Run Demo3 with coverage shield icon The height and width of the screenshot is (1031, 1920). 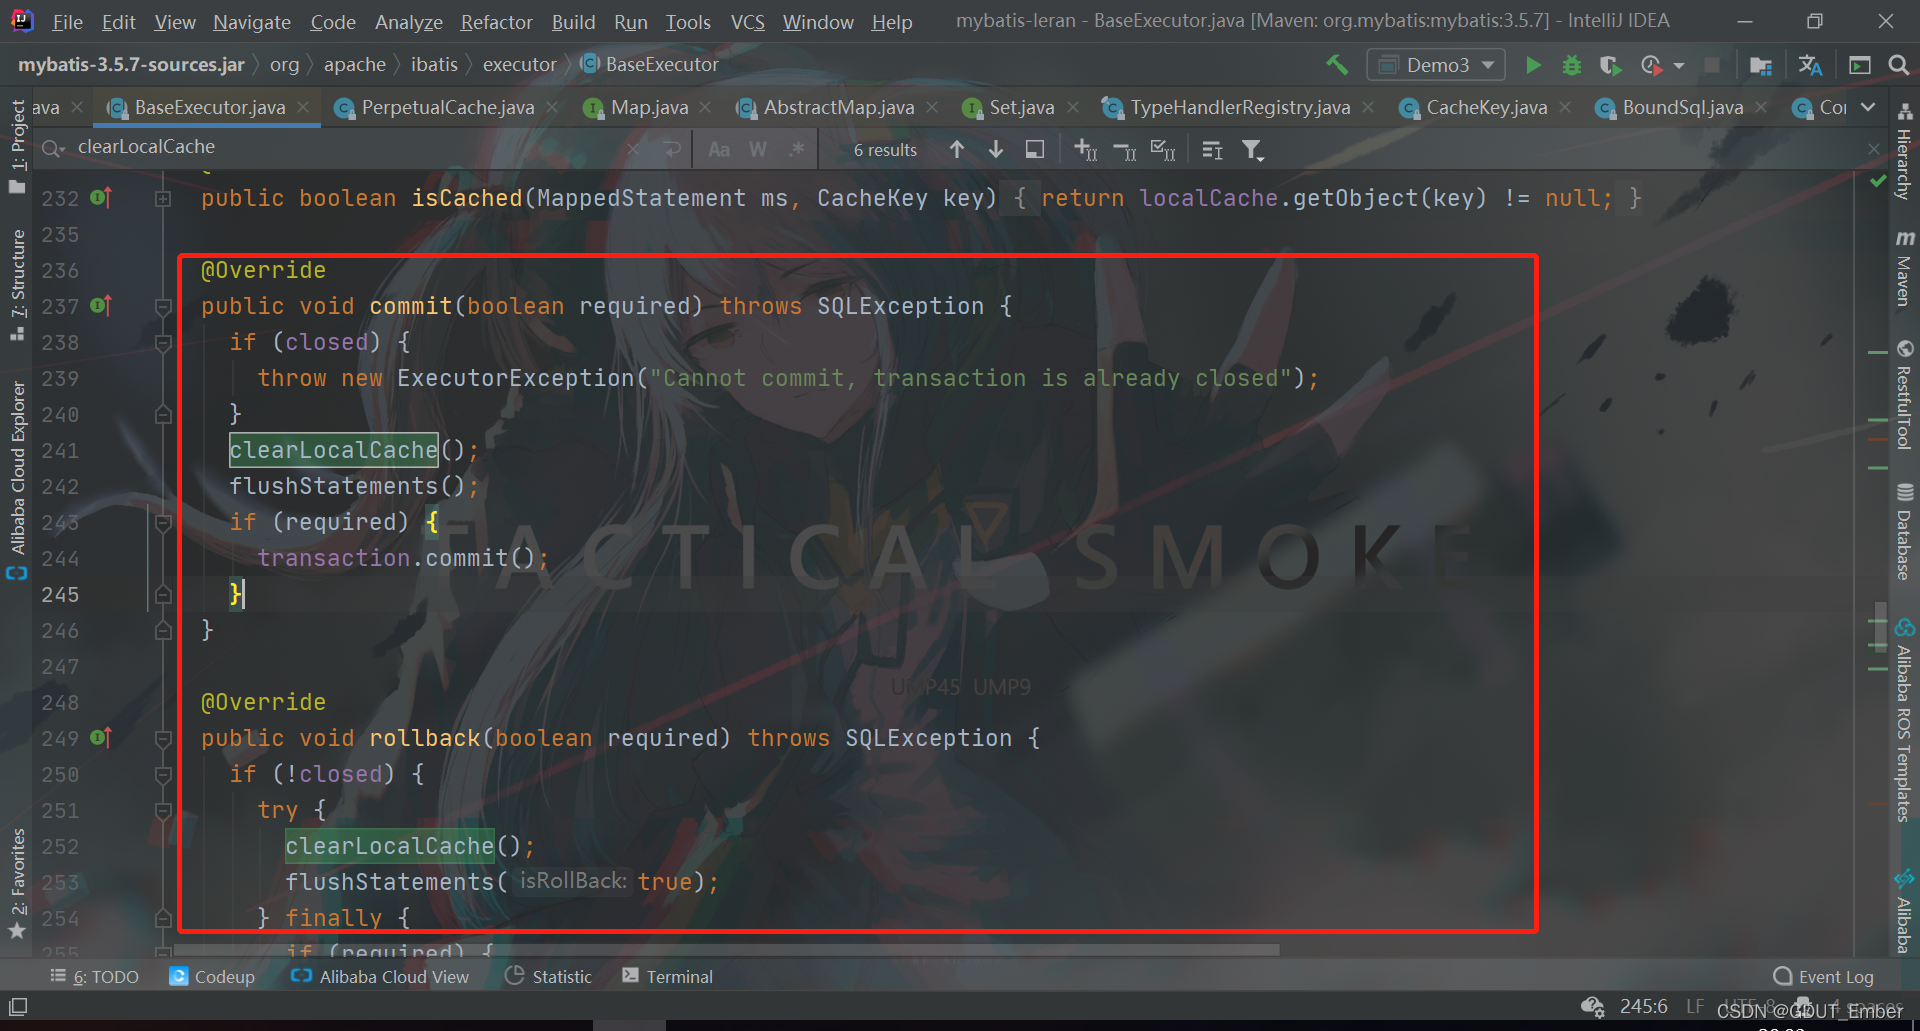coord(1610,65)
